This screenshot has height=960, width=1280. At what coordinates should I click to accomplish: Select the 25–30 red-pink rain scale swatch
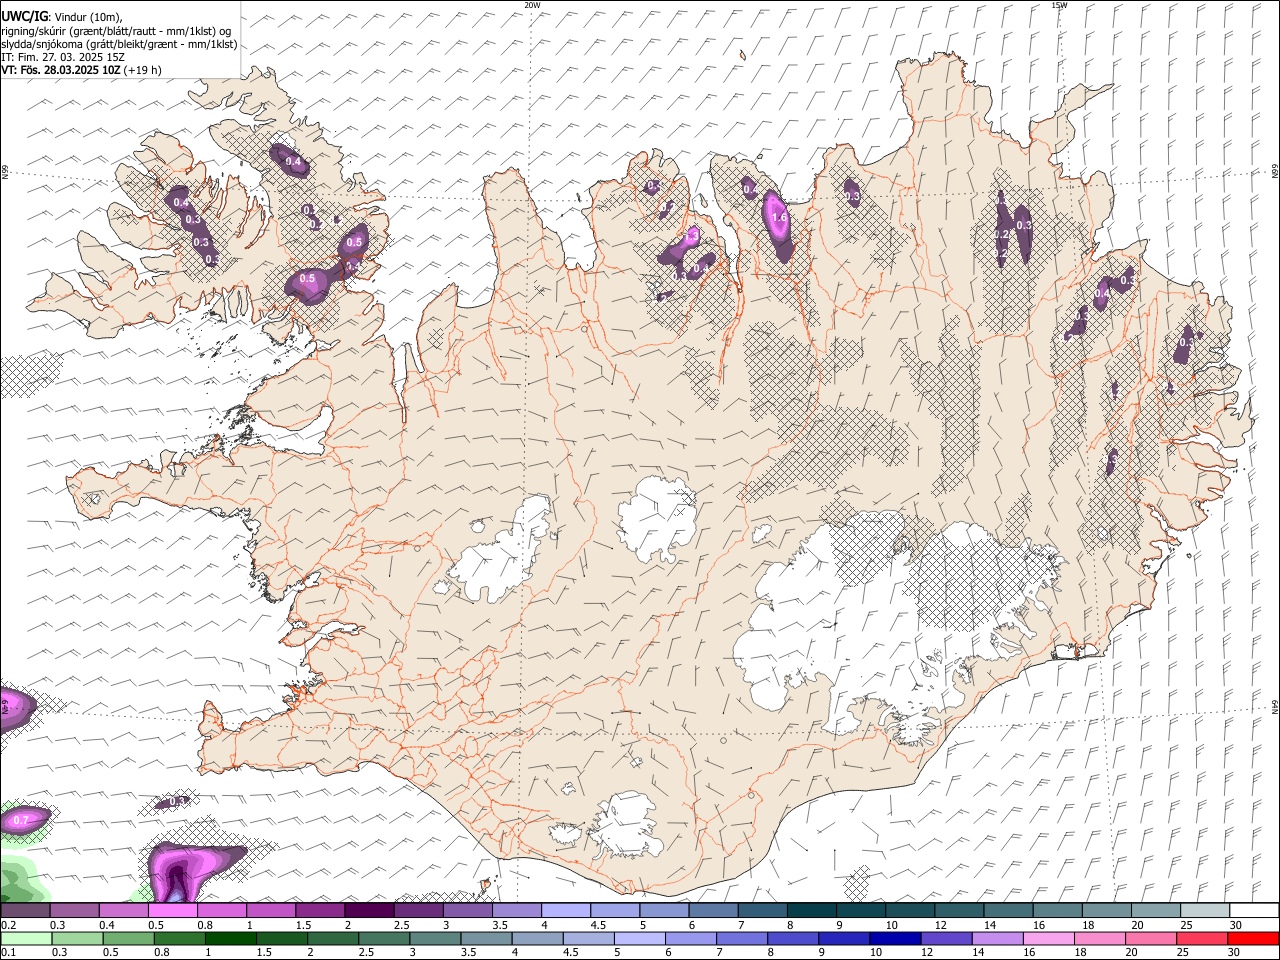(1202, 938)
